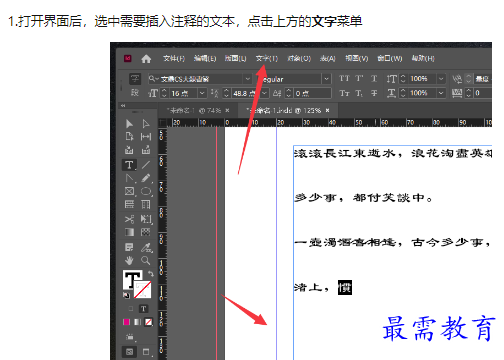Apply the magenta color button
The width and height of the screenshot is (504, 360).
(126, 322)
